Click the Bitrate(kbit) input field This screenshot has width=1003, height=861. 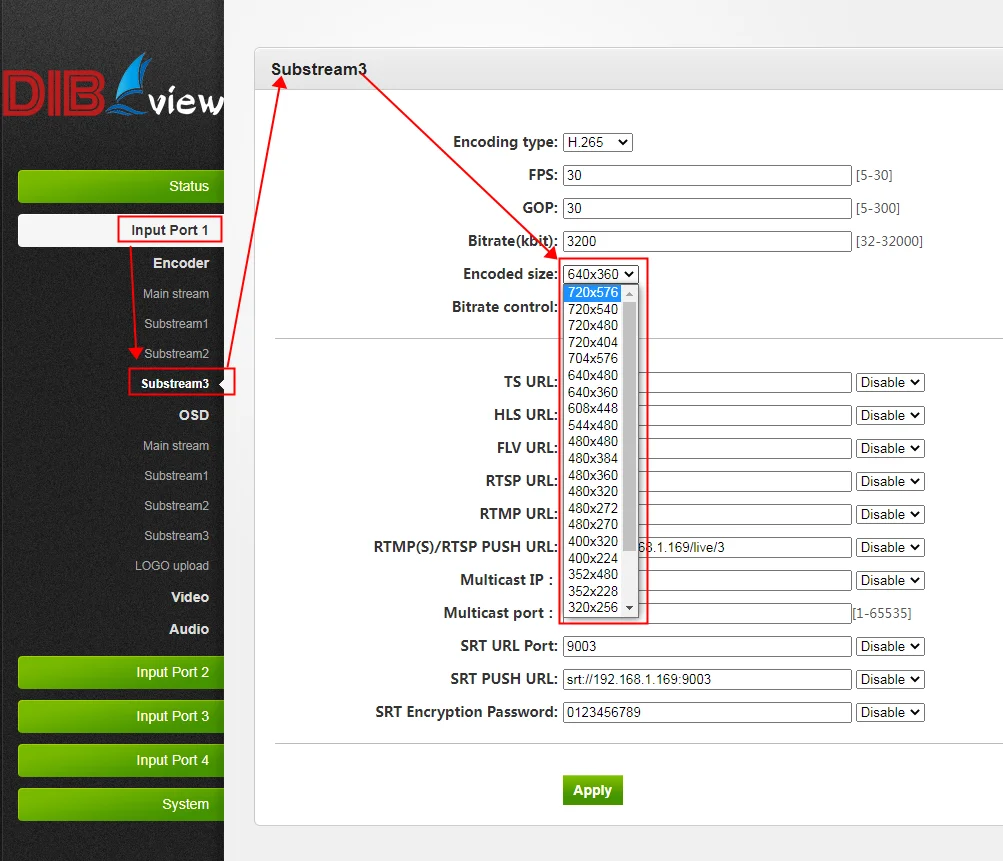pyautogui.click(x=707, y=241)
